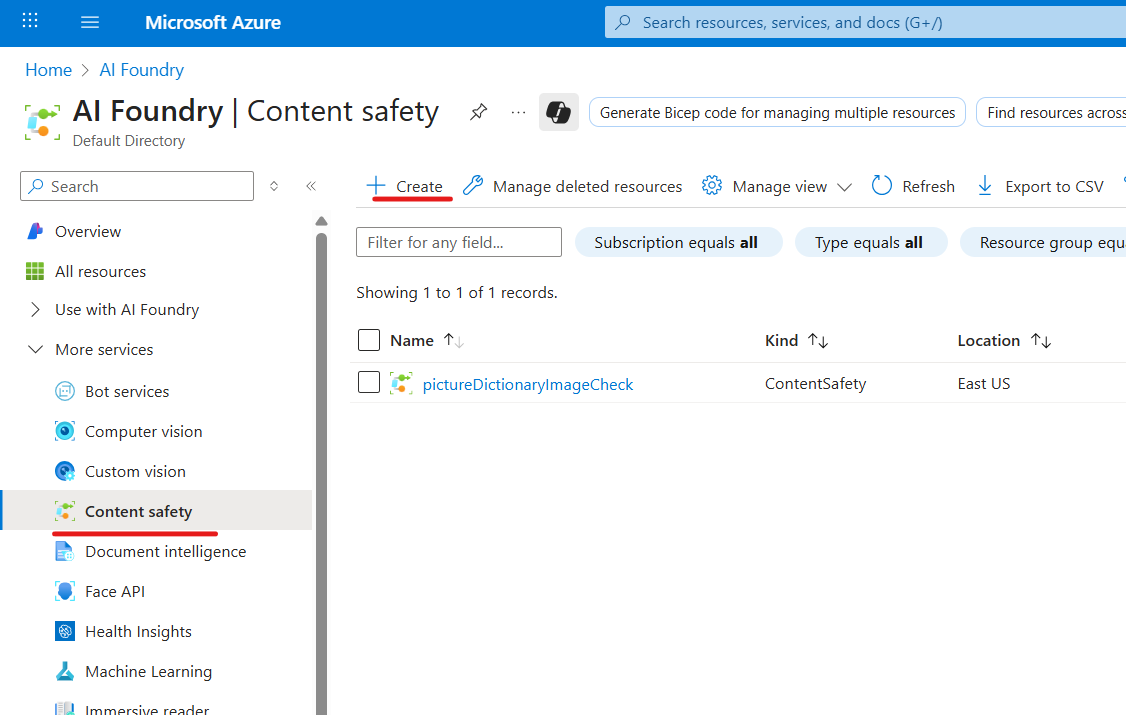Click the Content safety sidebar icon
Image resolution: width=1126 pixels, height=715 pixels.
[x=65, y=511]
